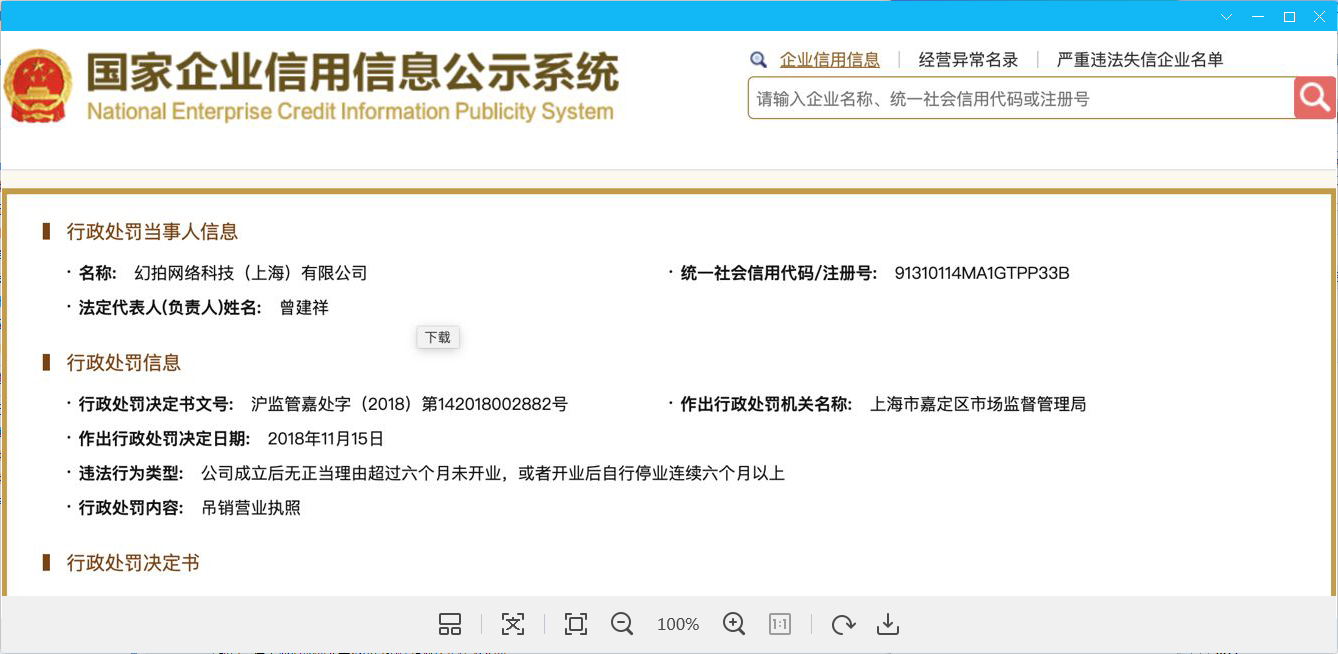
Task: Click the violation type description text
Action: coord(493,473)
